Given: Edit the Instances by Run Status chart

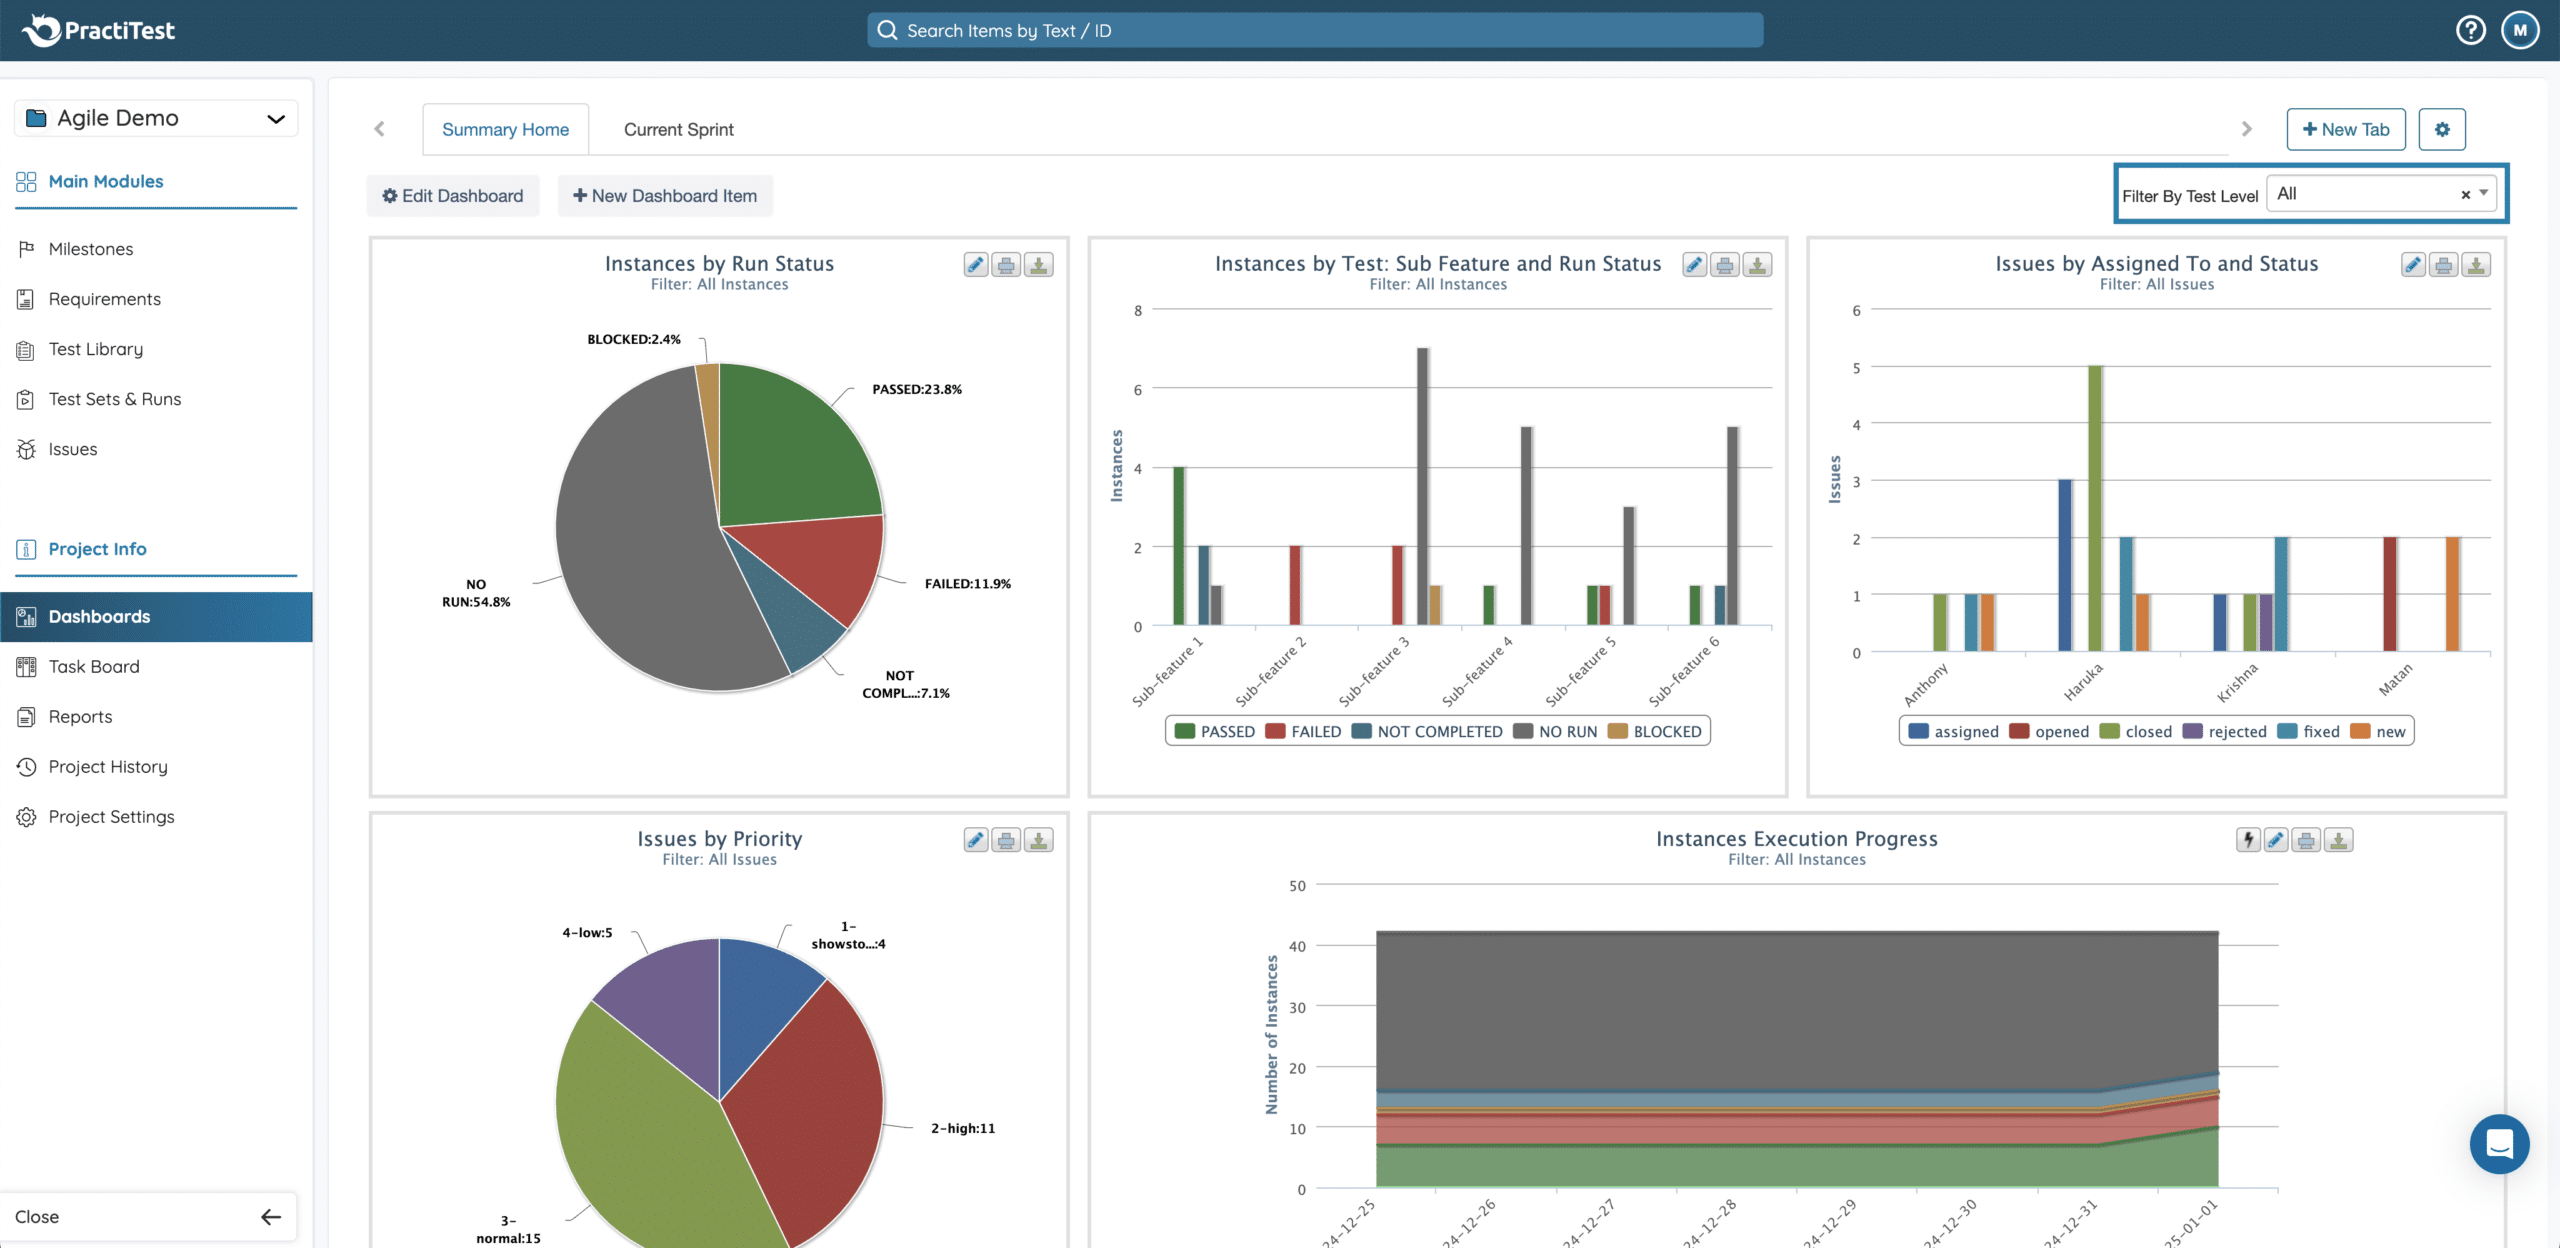Looking at the screenshot, I should [x=976, y=265].
